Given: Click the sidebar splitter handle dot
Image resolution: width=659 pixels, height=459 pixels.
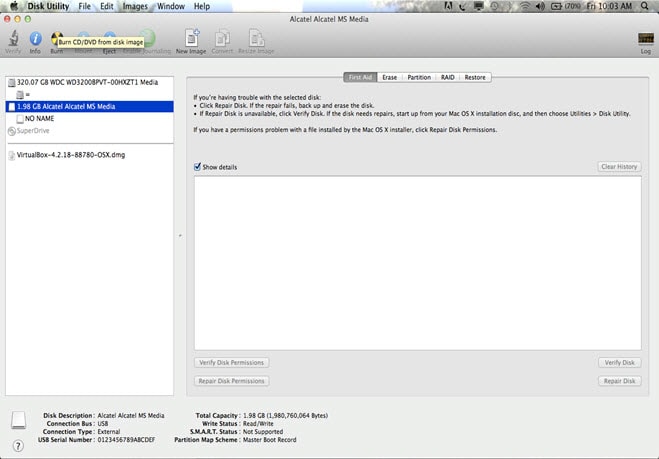Looking at the screenshot, I should (x=180, y=236).
